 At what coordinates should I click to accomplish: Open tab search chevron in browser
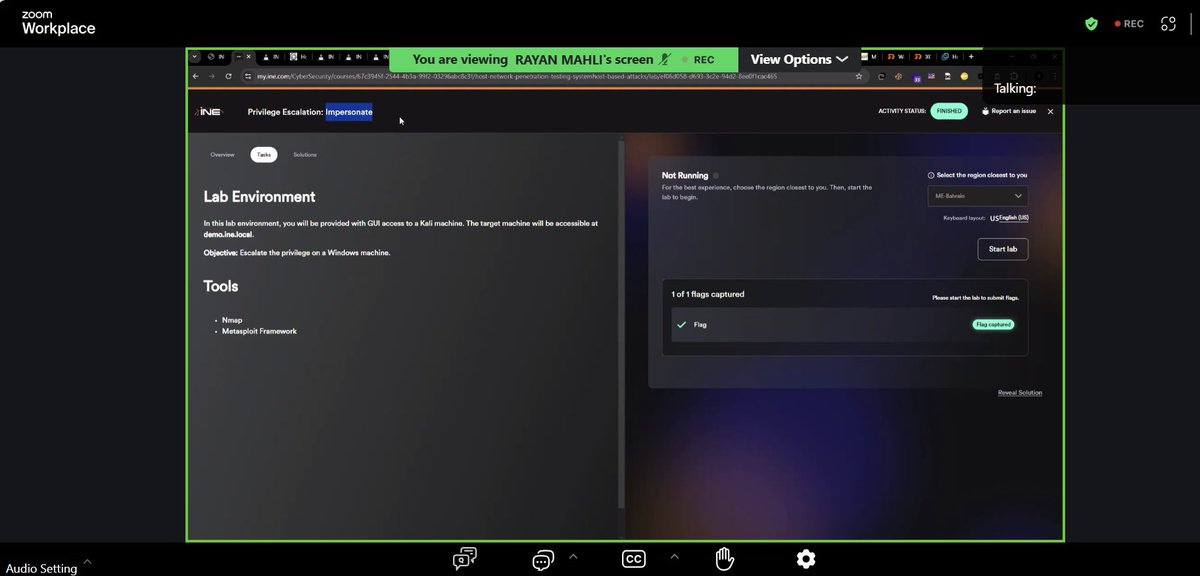(195, 57)
